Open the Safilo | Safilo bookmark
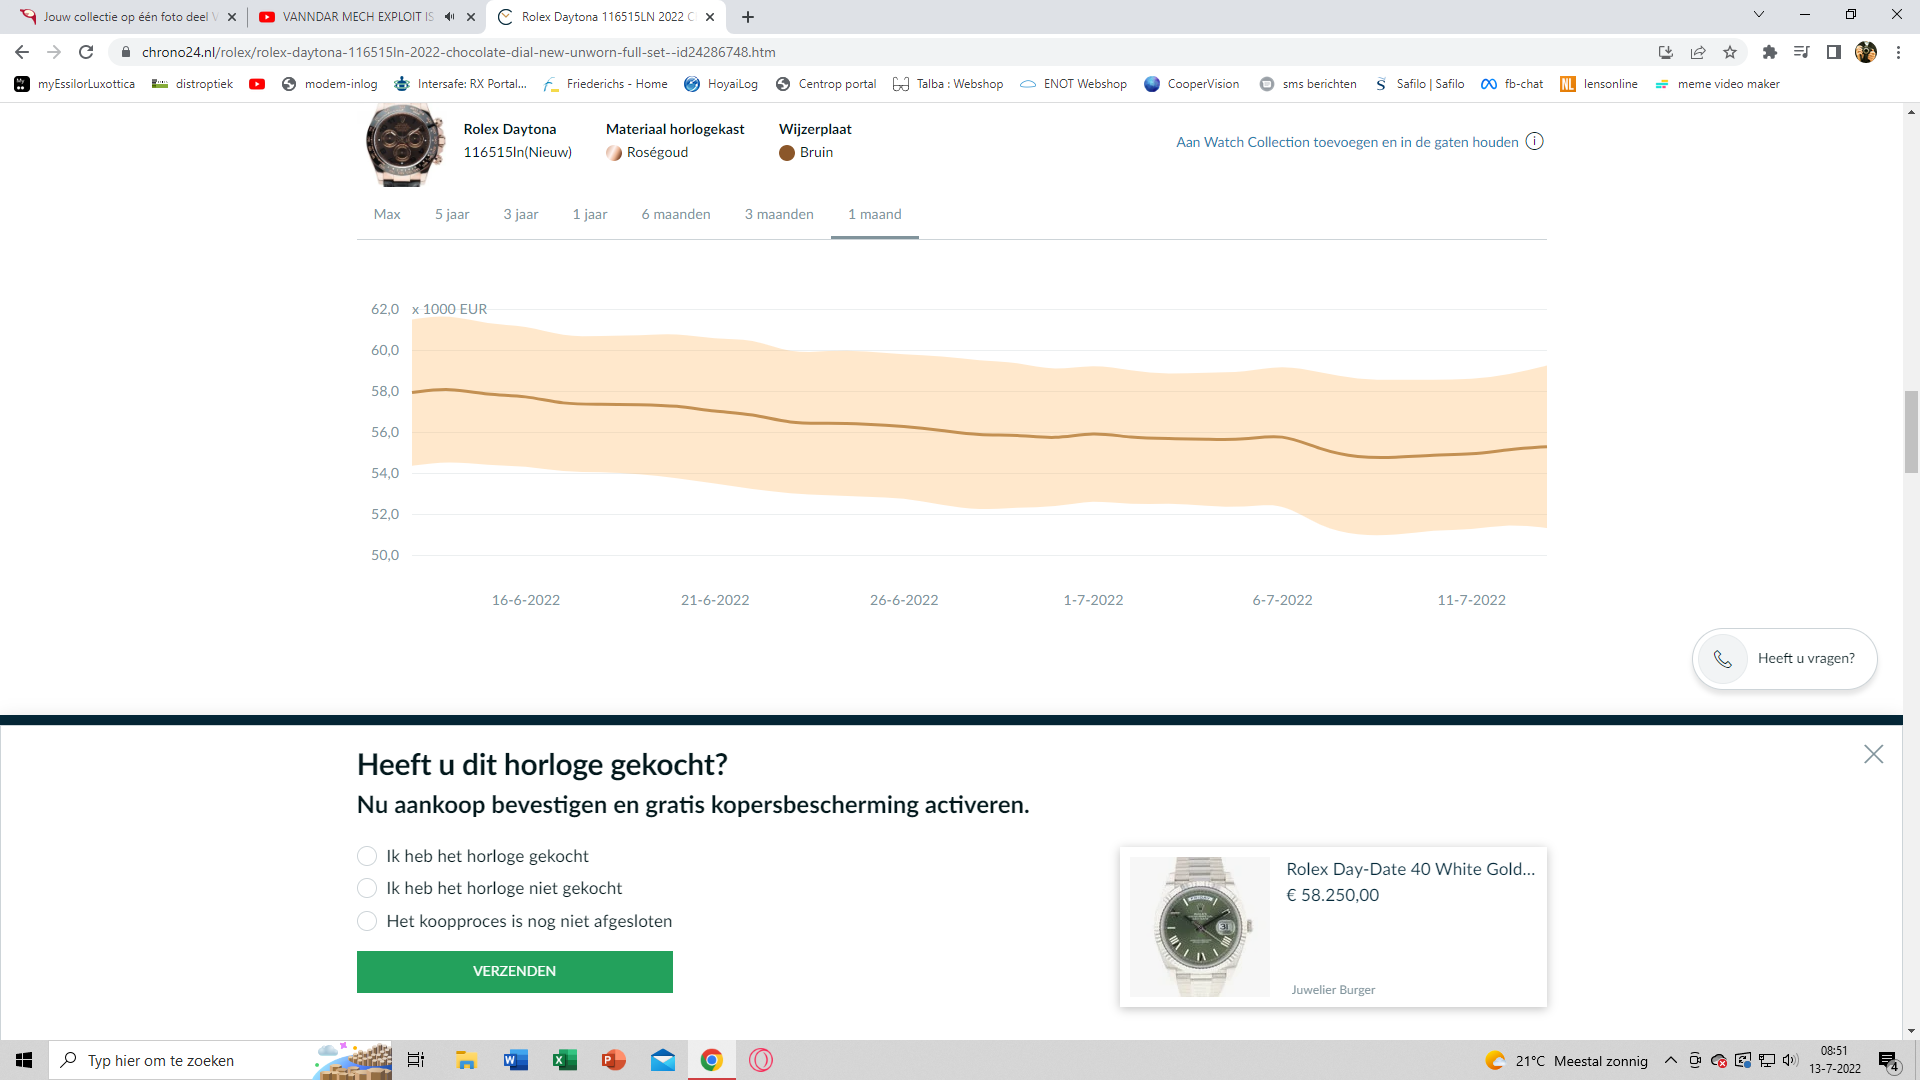Image resolution: width=1920 pixels, height=1080 pixels. point(1420,84)
